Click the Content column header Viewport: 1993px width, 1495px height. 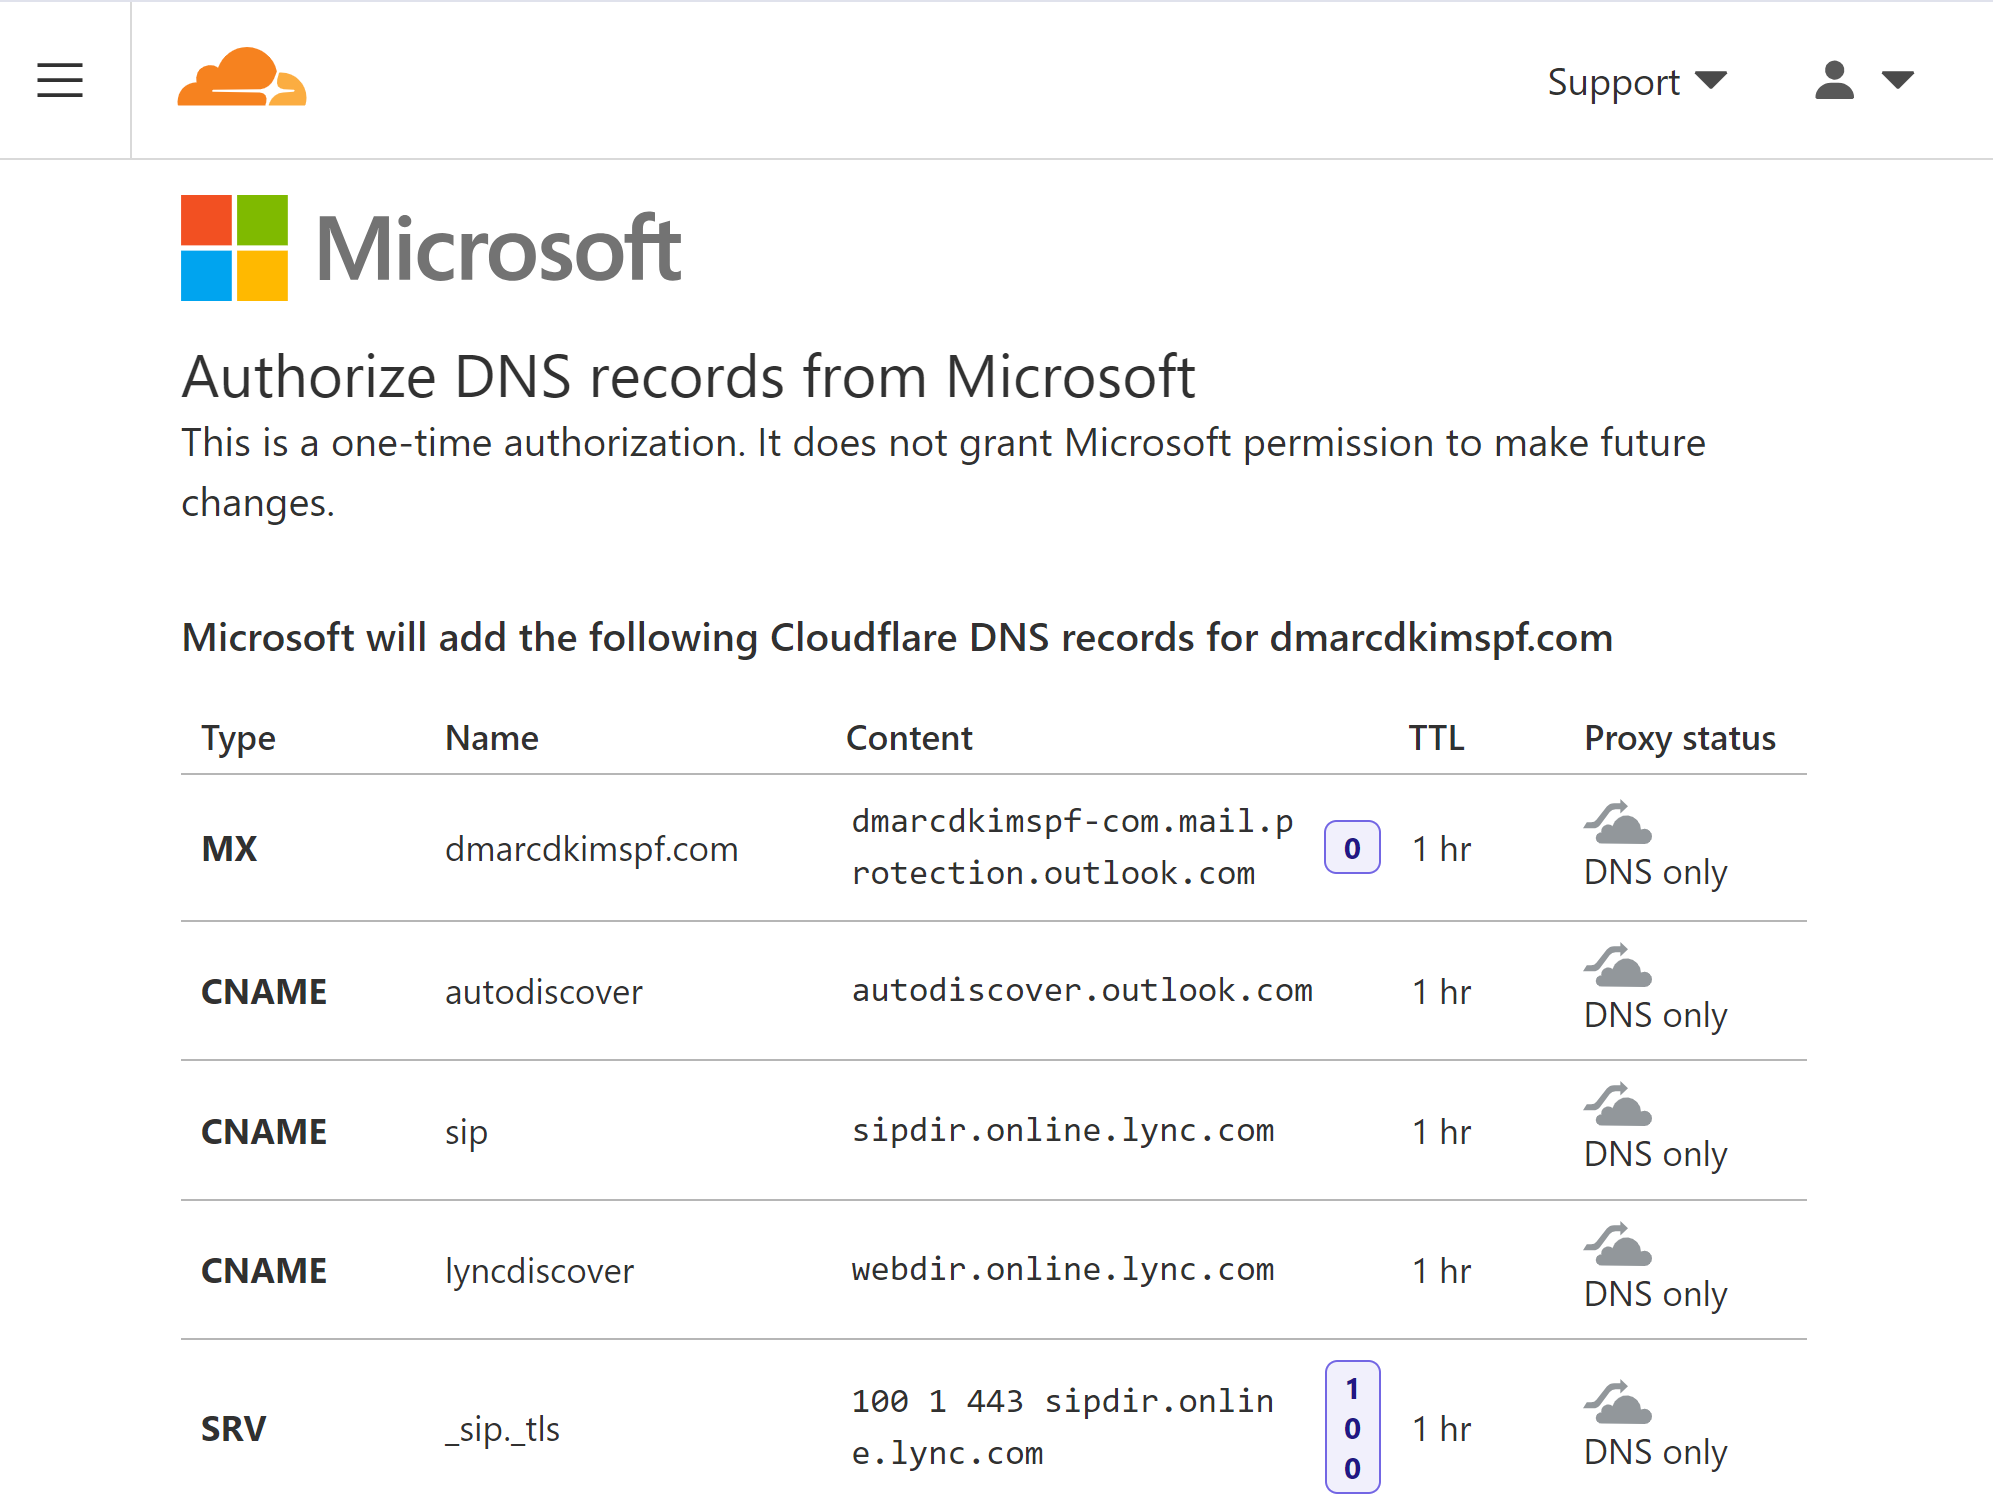tap(909, 738)
